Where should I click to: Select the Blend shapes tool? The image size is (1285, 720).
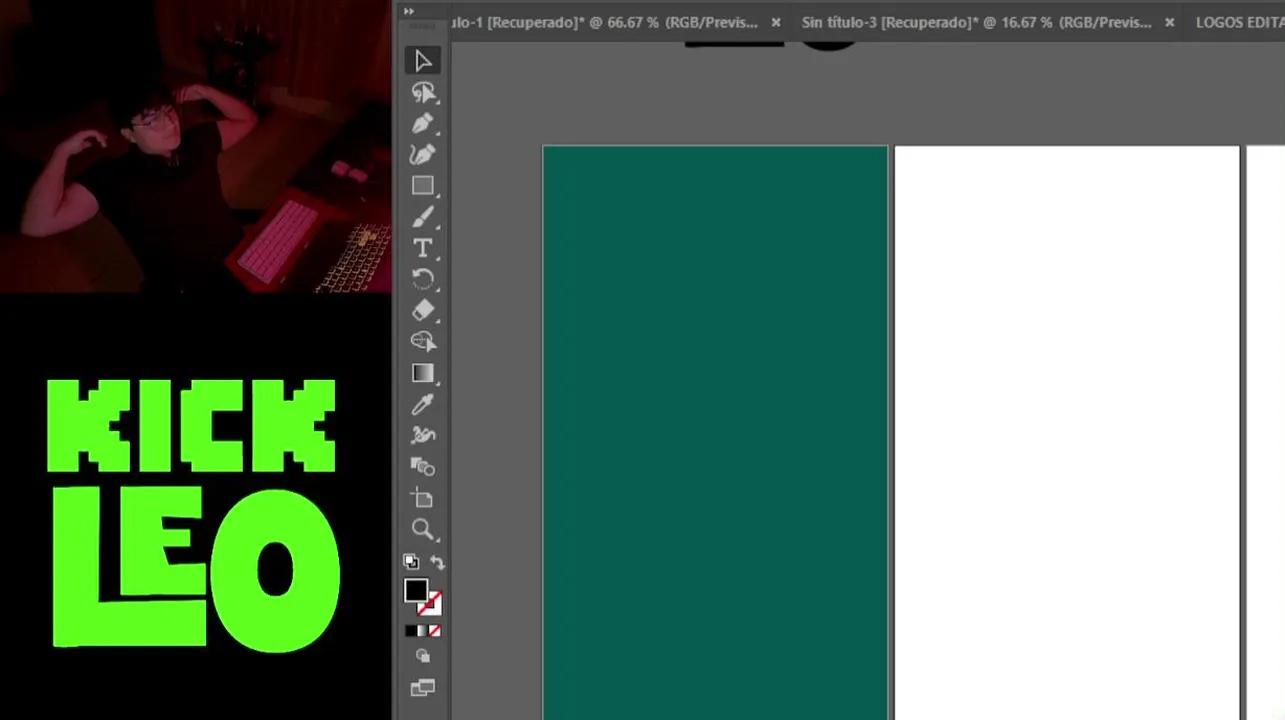pos(423,467)
